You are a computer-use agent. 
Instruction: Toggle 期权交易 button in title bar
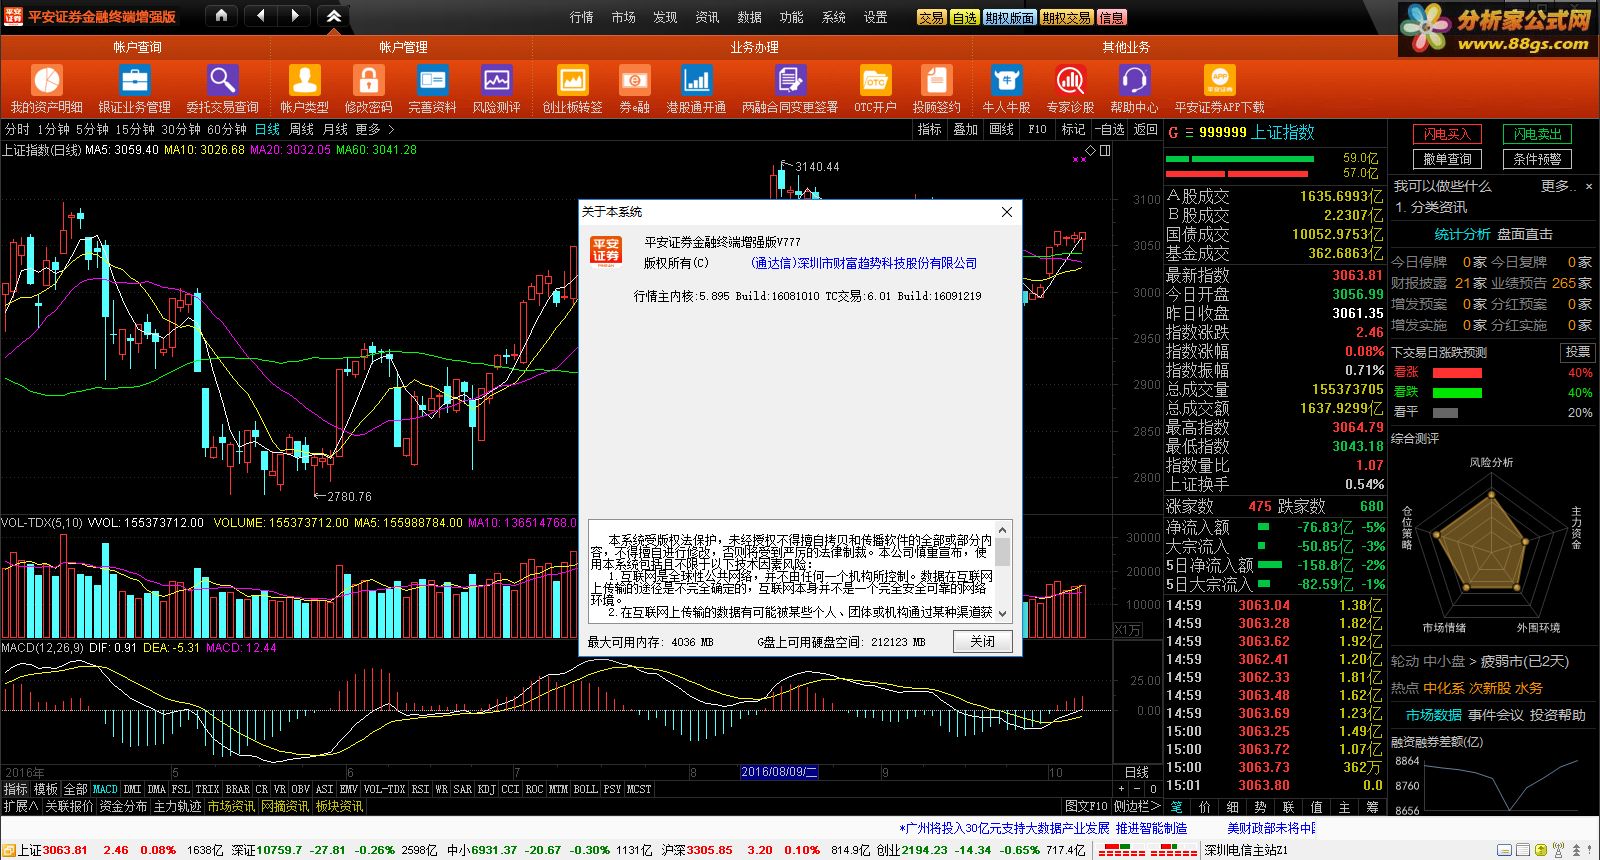(x=1066, y=17)
